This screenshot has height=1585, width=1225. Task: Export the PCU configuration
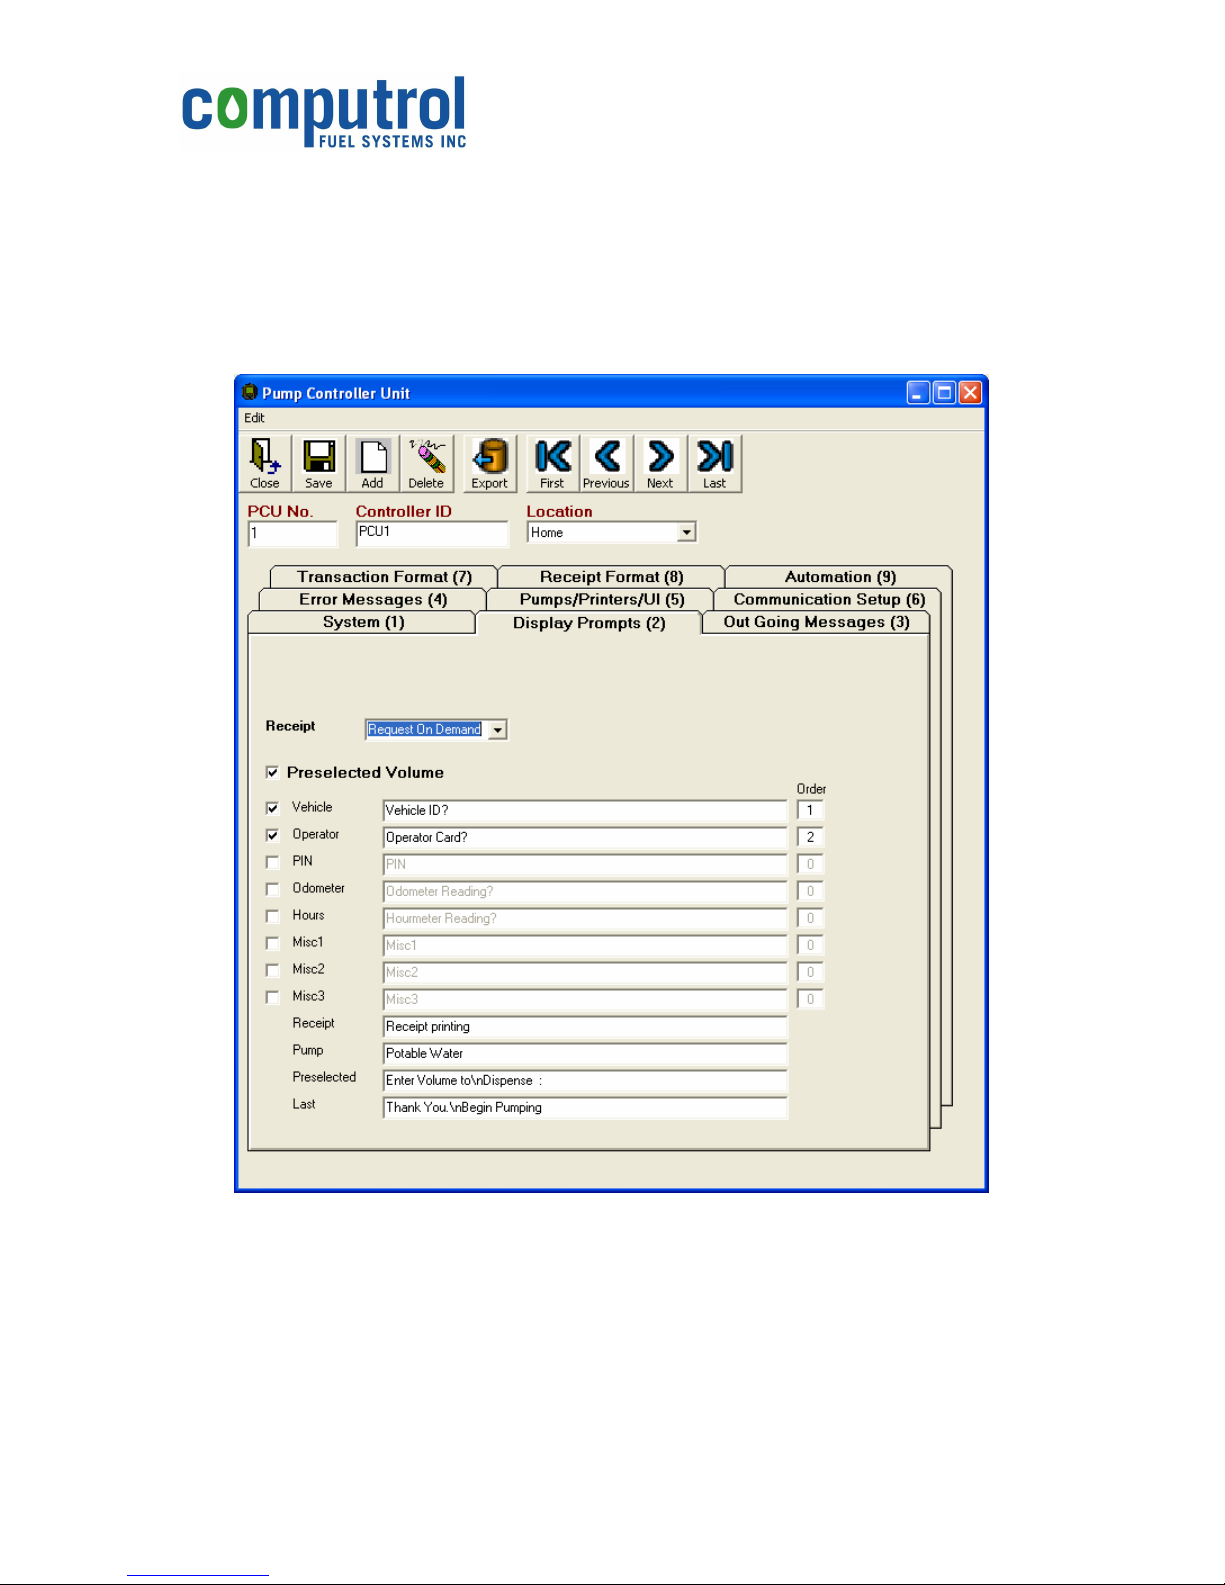490,463
